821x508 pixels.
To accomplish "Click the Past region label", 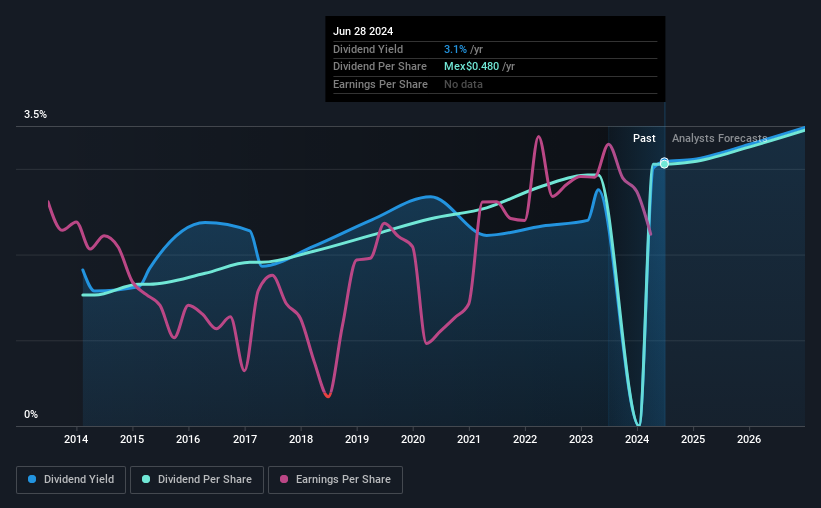I will coord(644,138).
